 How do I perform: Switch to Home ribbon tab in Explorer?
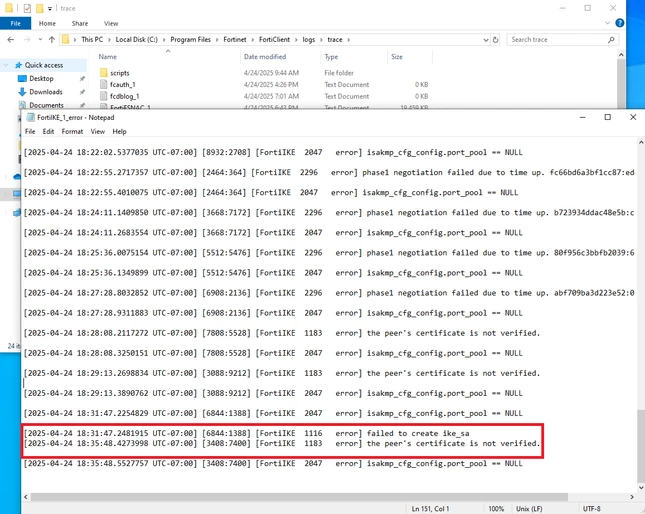coord(47,23)
